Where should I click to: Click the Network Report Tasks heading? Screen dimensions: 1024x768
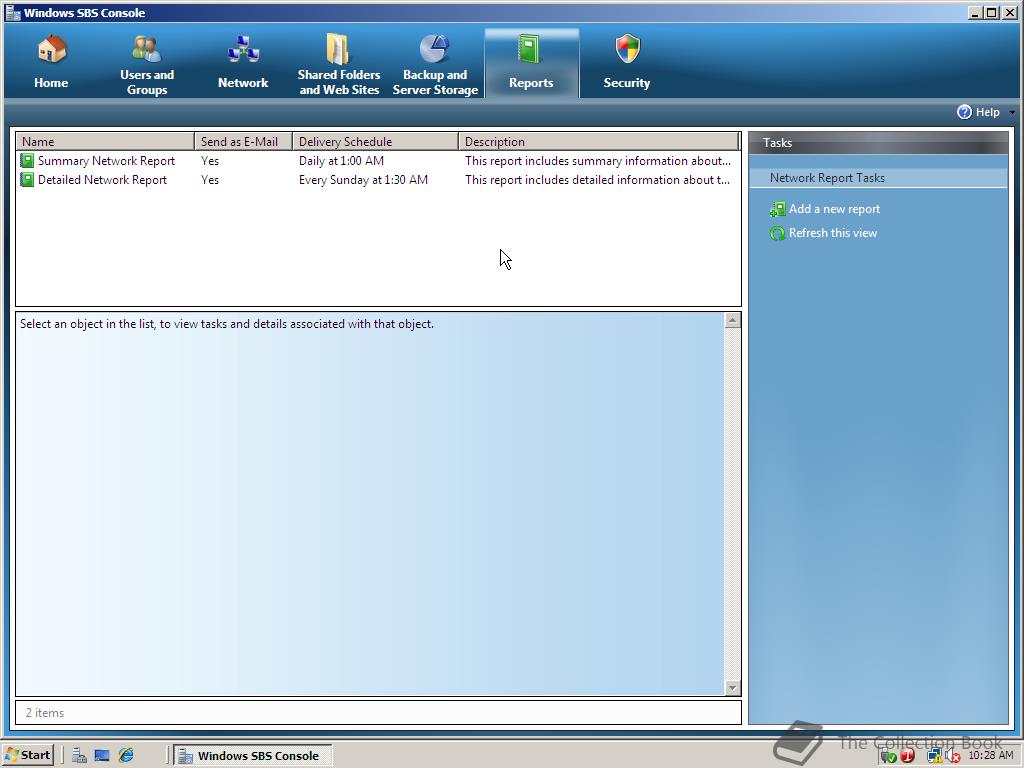(x=827, y=178)
